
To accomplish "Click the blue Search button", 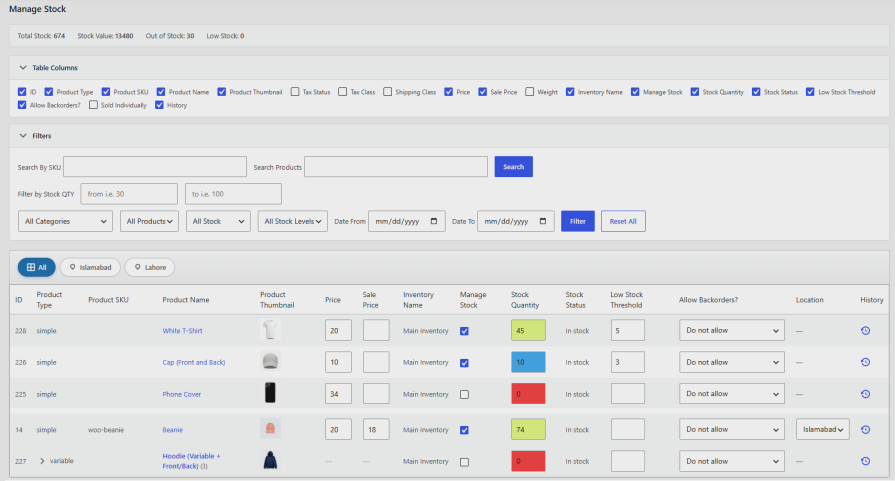I will tap(514, 167).
